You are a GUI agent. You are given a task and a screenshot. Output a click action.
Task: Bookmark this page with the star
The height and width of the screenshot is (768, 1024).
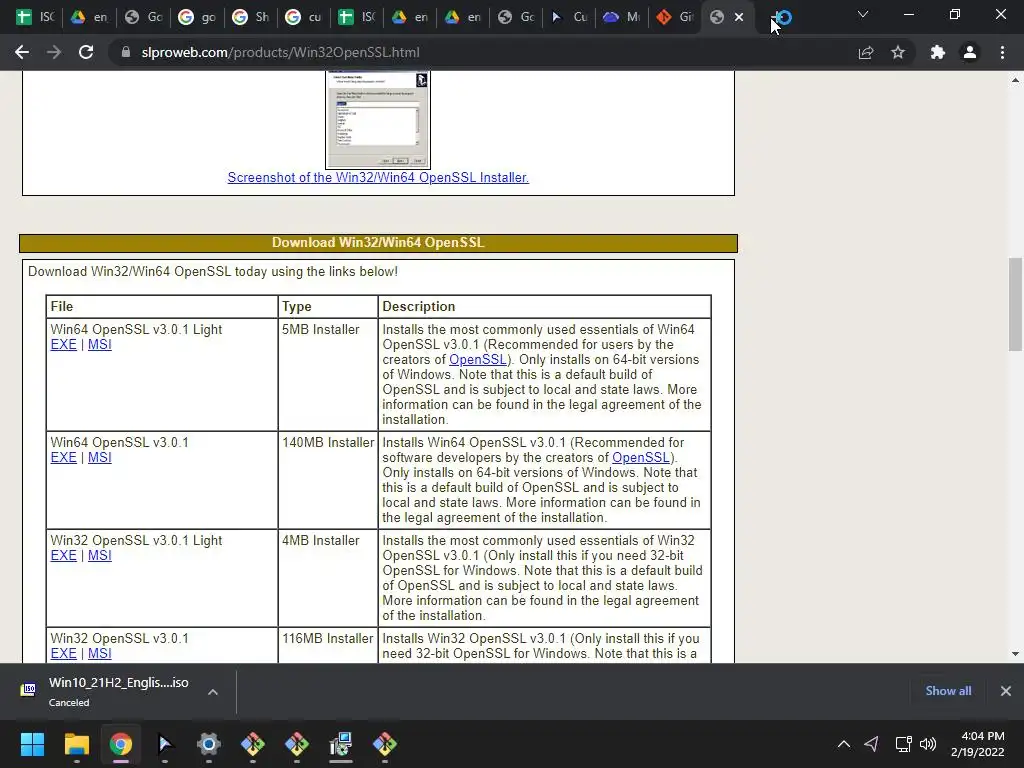pos(898,52)
